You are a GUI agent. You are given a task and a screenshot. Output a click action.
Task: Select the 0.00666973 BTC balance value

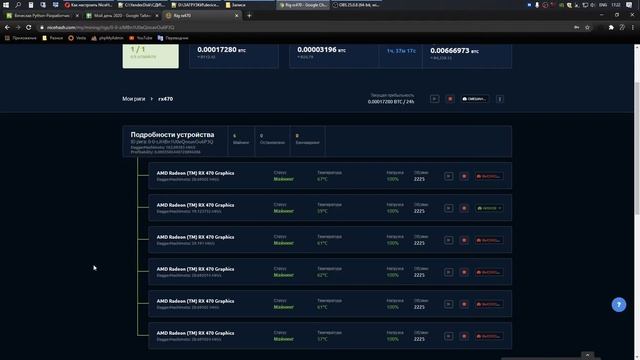pos(455,51)
